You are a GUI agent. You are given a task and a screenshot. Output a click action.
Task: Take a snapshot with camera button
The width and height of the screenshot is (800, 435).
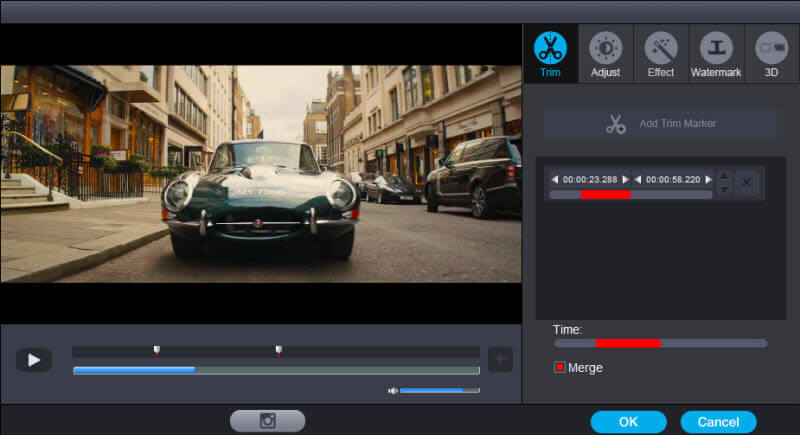267,421
